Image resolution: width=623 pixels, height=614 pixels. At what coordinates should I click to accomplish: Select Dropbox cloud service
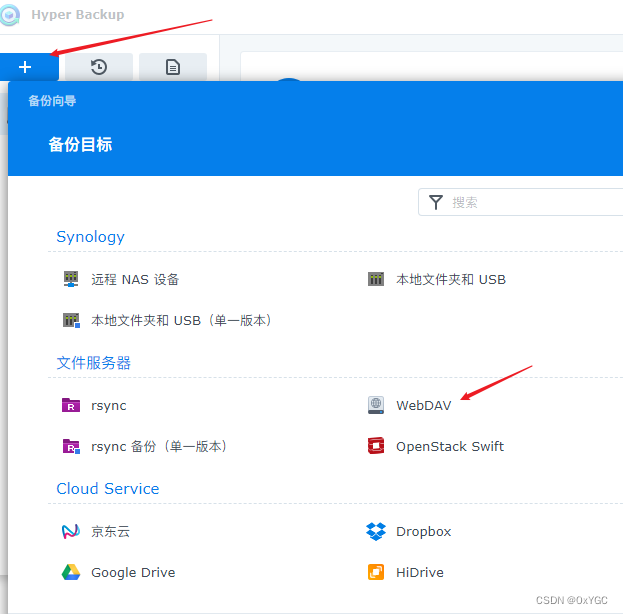424,531
